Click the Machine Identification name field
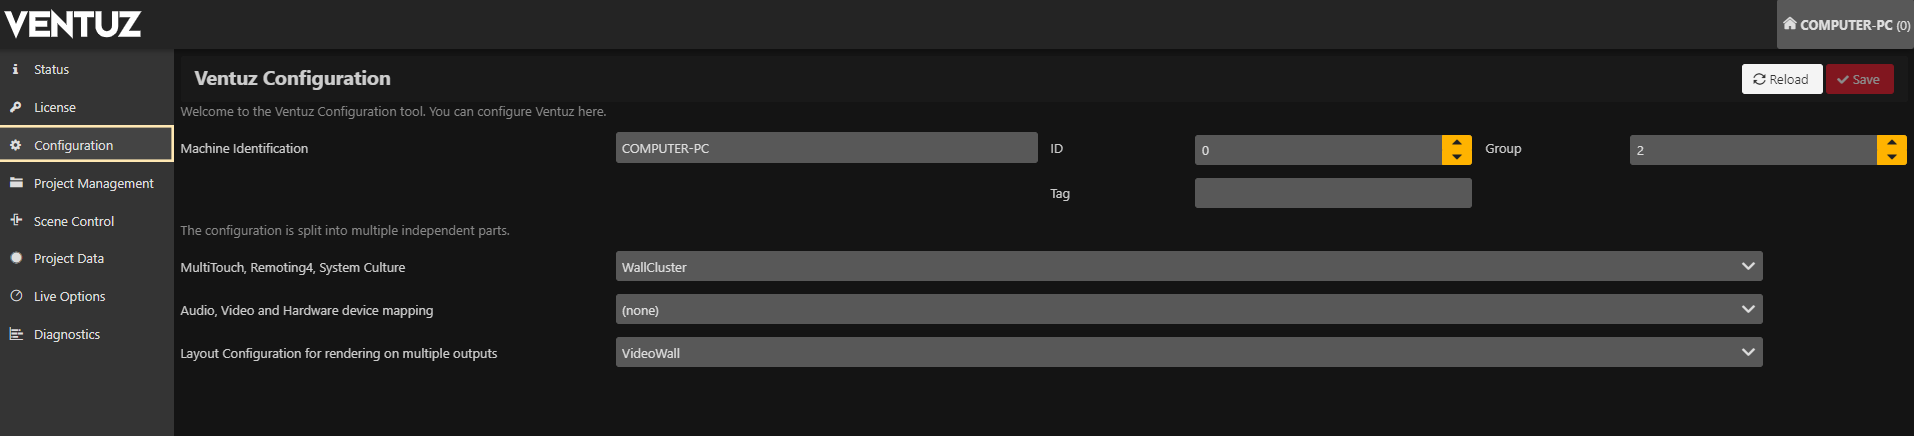Screen dimensions: 1914x436 (826, 148)
